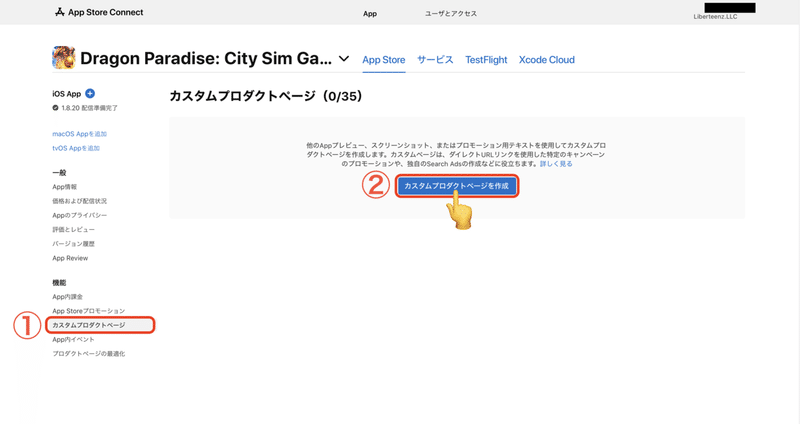Open App Review in sidebar
The height and width of the screenshot is (424, 800).
point(70,258)
